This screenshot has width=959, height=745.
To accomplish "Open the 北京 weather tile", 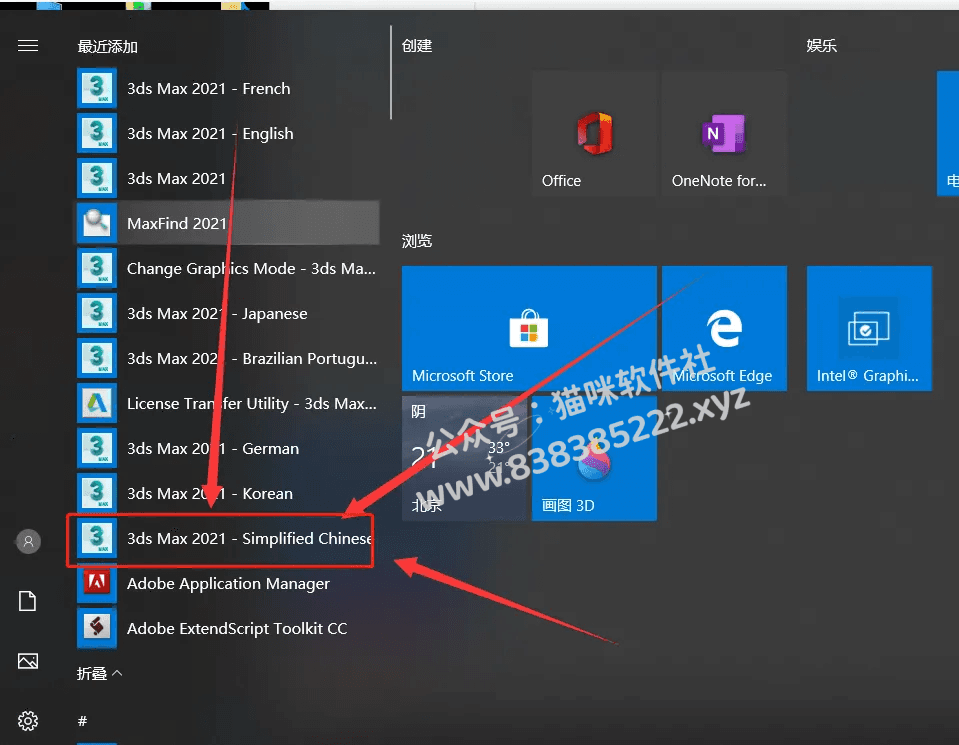I will pyautogui.click(x=465, y=458).
